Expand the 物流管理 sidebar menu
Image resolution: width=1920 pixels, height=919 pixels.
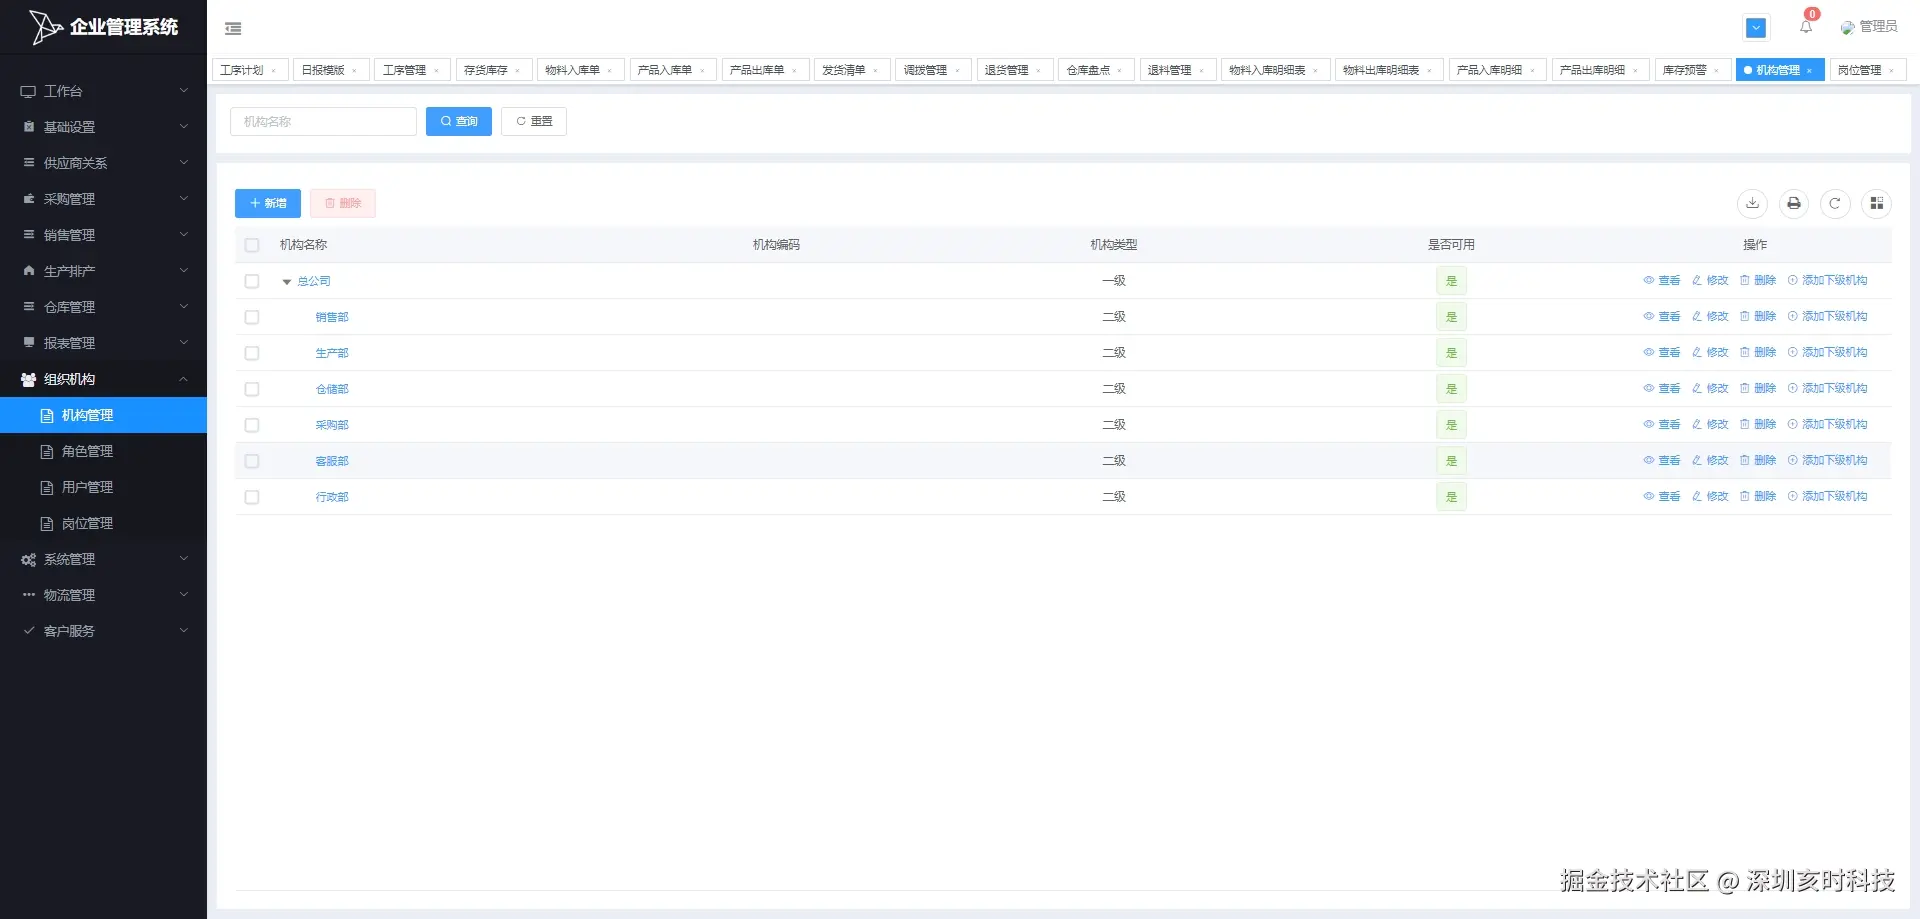tap(103, 595)
